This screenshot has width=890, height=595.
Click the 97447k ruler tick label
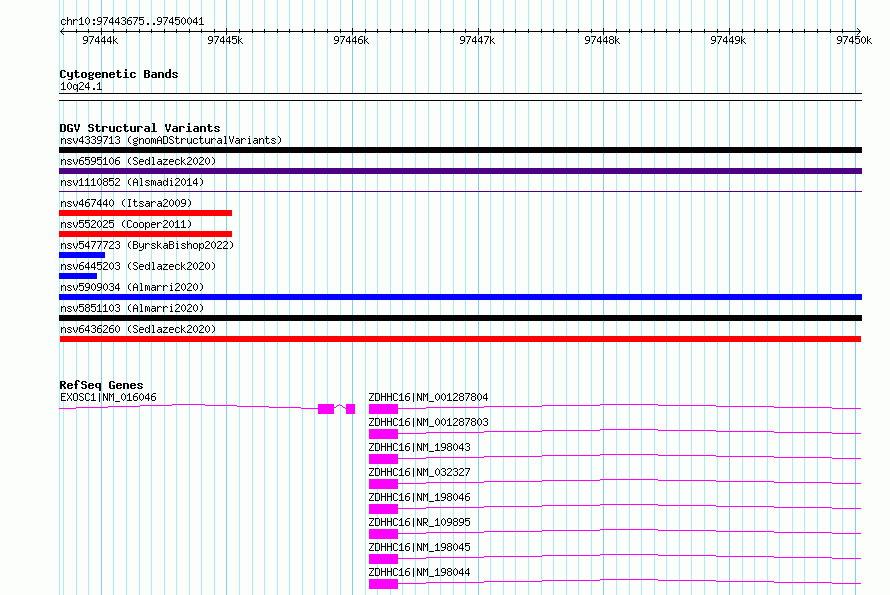(x=477, y=40)
